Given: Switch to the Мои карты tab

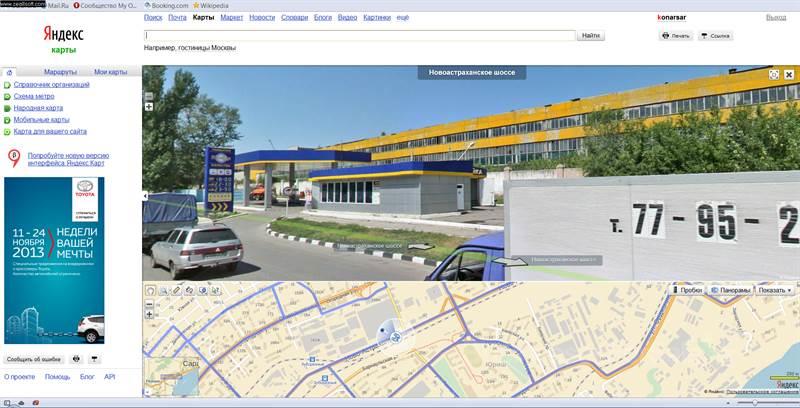Looking at the screenshot, I should [x=110, y=72].
